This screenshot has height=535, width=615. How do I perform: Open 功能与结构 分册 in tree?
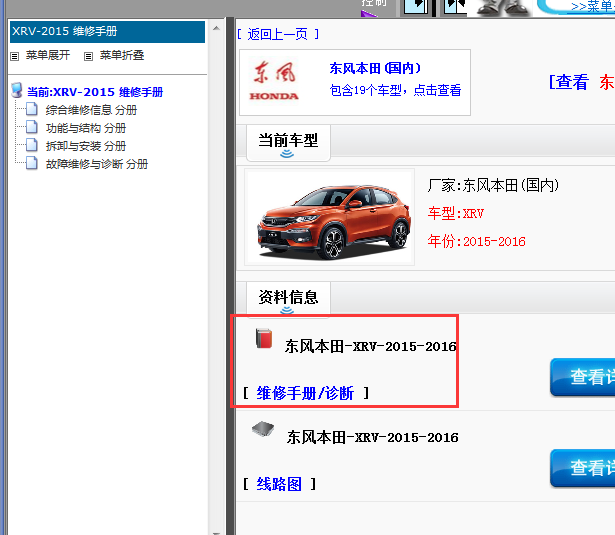click(86, 128)
